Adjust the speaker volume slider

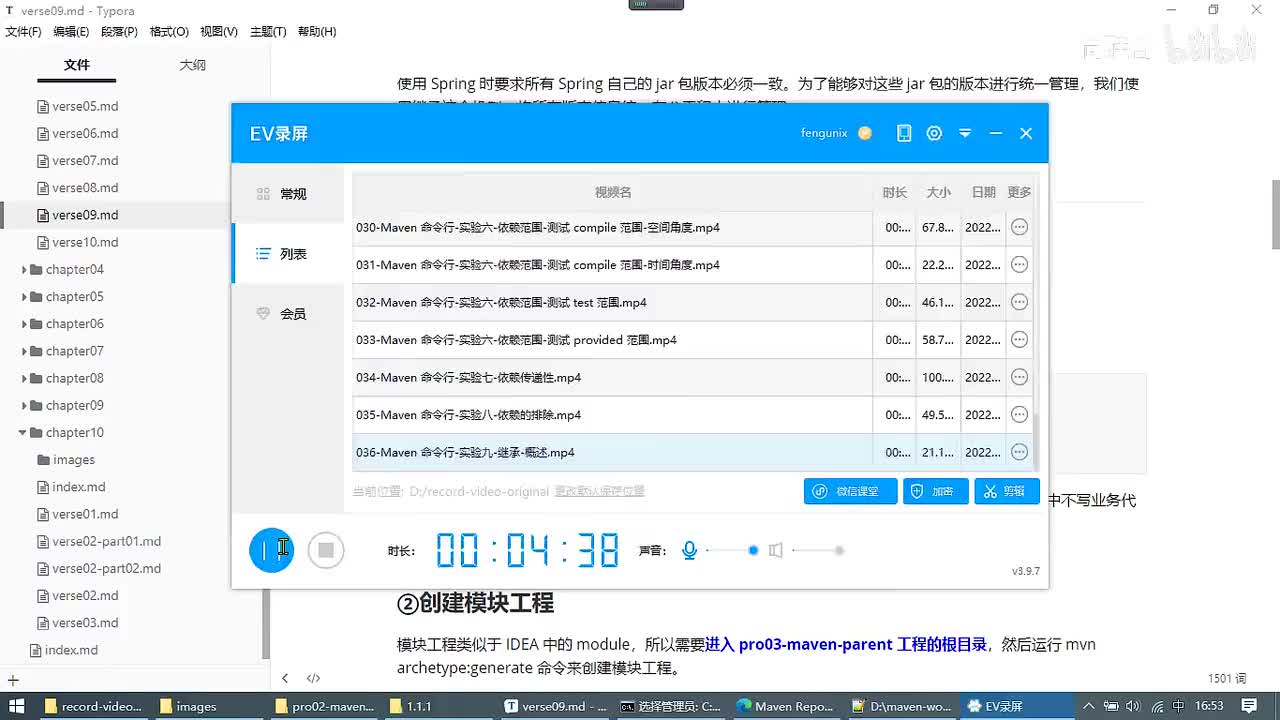(x=817, y=550)
